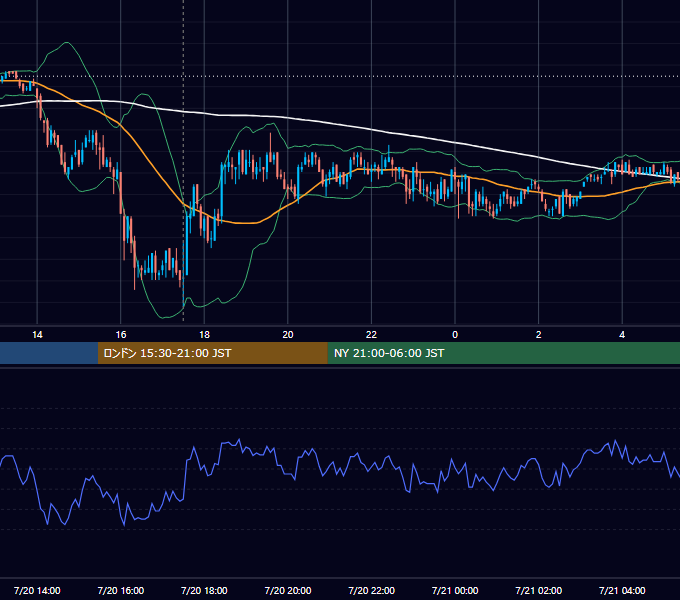Viewport: 680px width, 600px height.
Task: Click the 7/20 22:00 time label
Action: [x=372, y=590]
